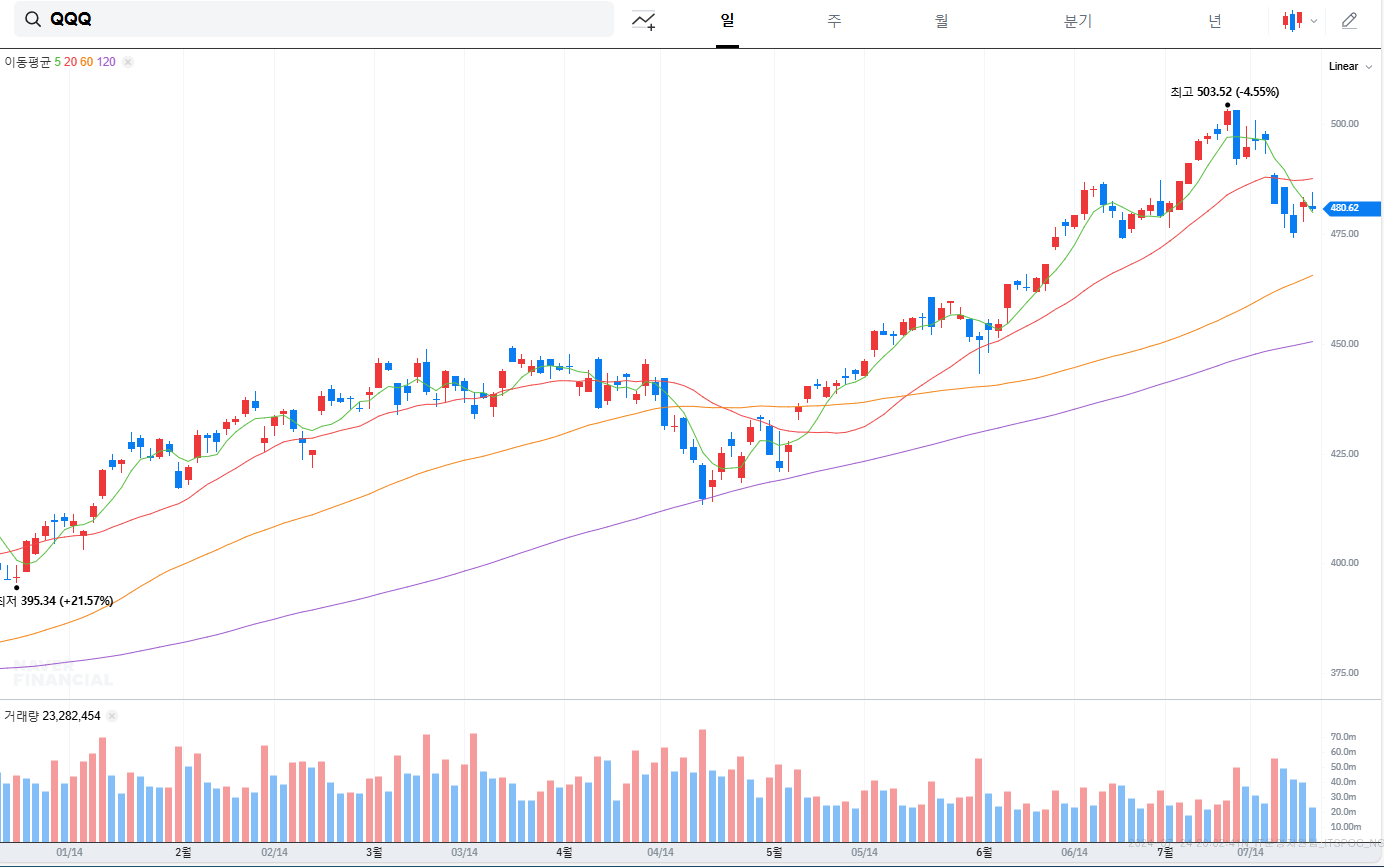Switch to the 주 (weekly) tab
This screenshot has height=867, width=1384.
pyautogui.click(x=834, y=21)
